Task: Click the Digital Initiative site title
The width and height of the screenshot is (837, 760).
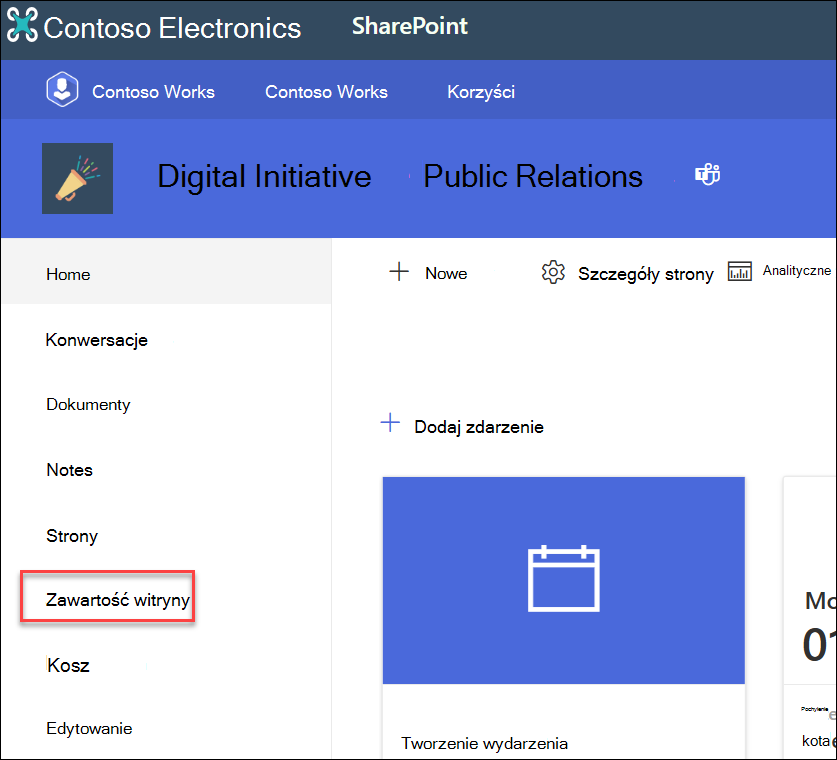Action: [x=264, y=176]
